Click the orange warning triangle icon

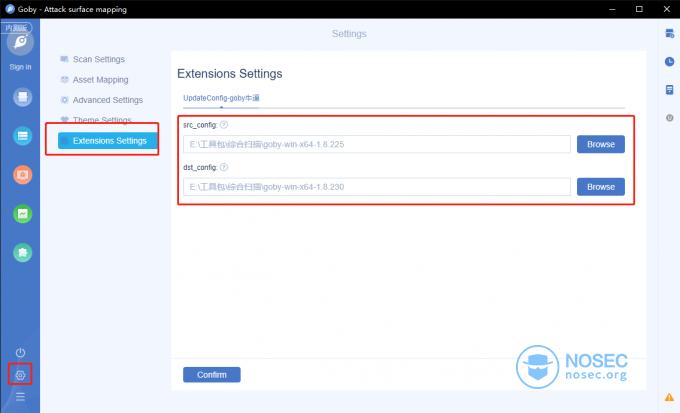(669, 397)
